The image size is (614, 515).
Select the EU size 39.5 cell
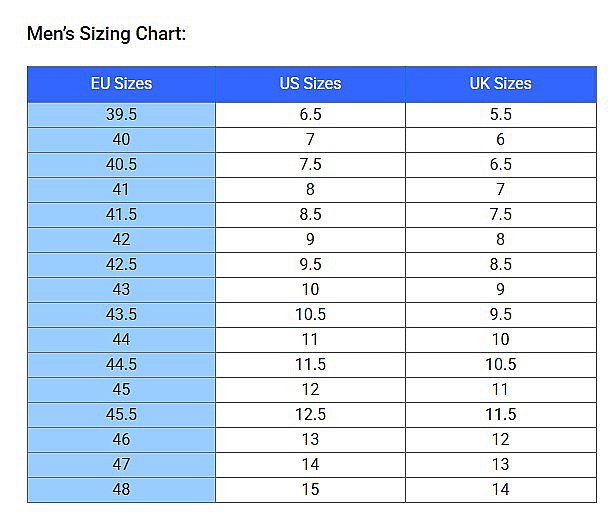click(x=121, y=115)
